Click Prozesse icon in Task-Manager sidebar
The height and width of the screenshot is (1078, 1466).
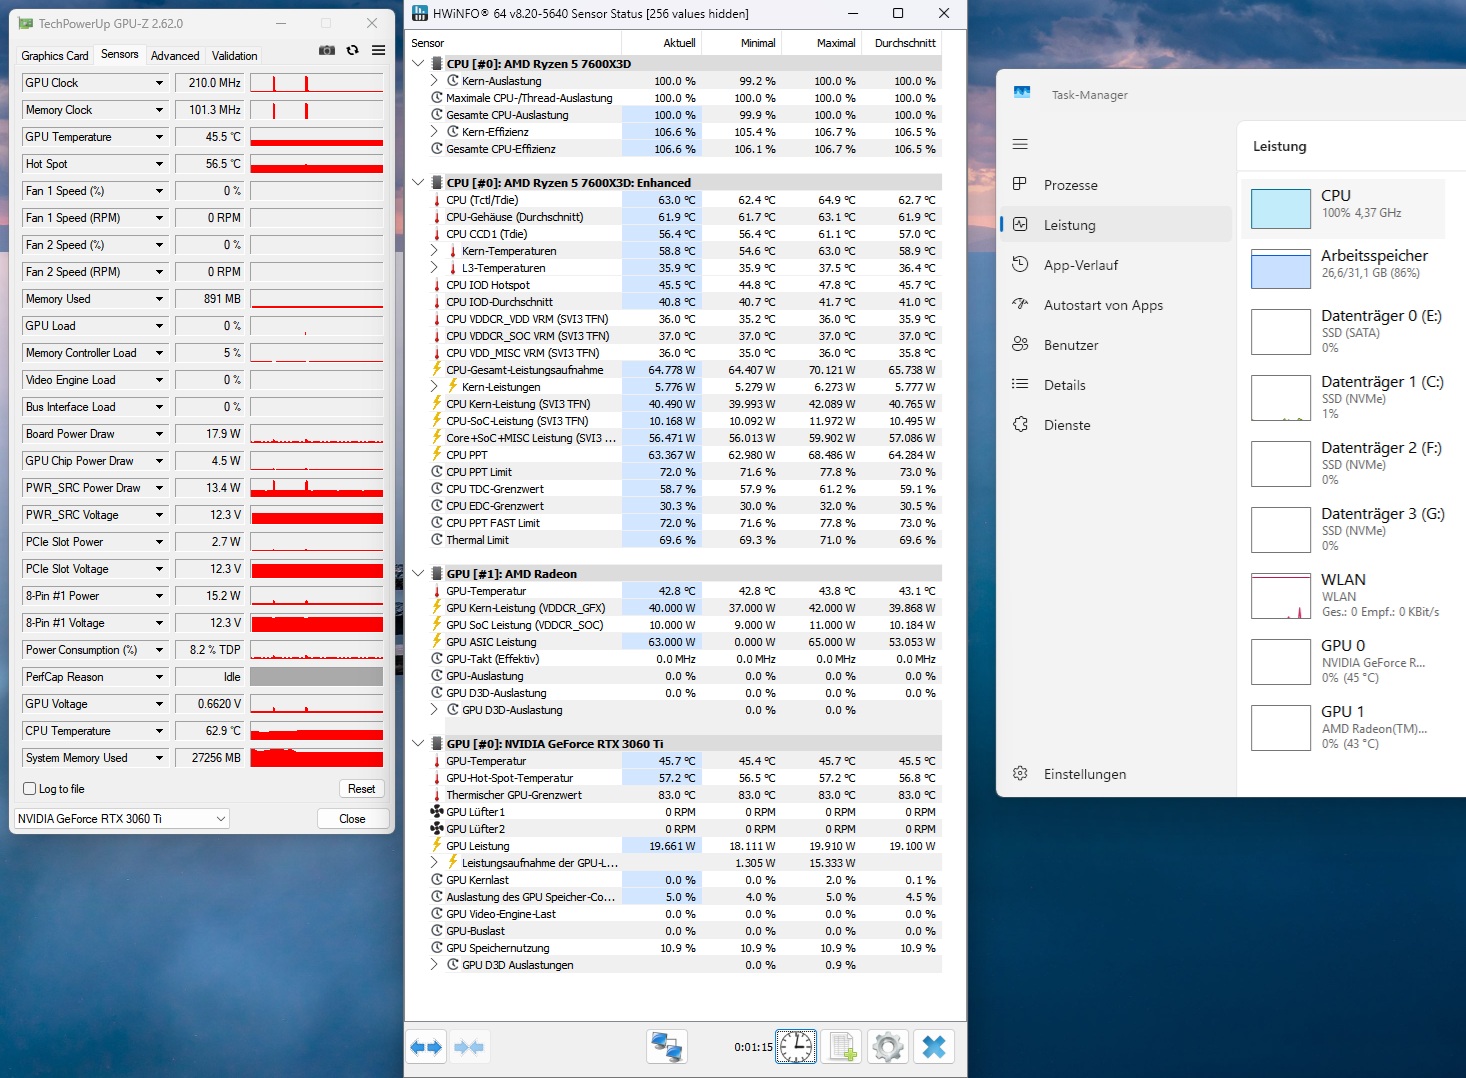(1020, 184)
